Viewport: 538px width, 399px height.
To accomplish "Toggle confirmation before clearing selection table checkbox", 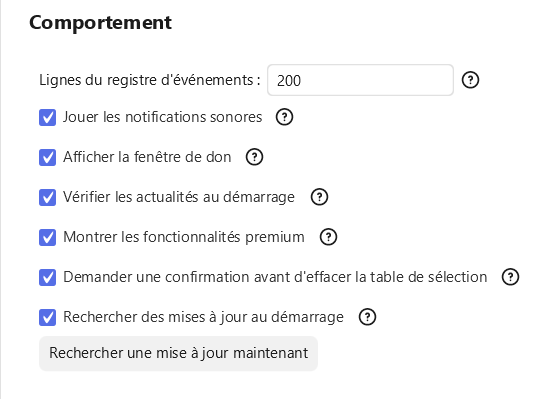I will 47,277.
